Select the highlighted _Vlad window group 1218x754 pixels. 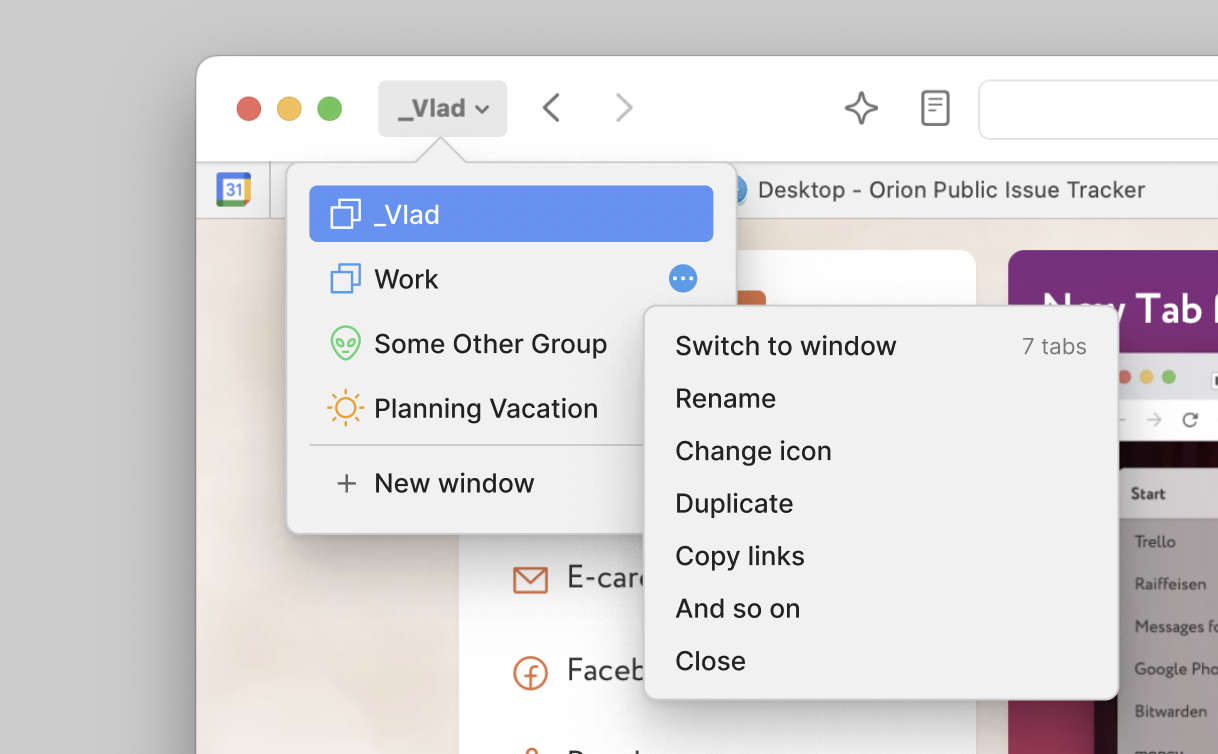[x=510, y=214]
